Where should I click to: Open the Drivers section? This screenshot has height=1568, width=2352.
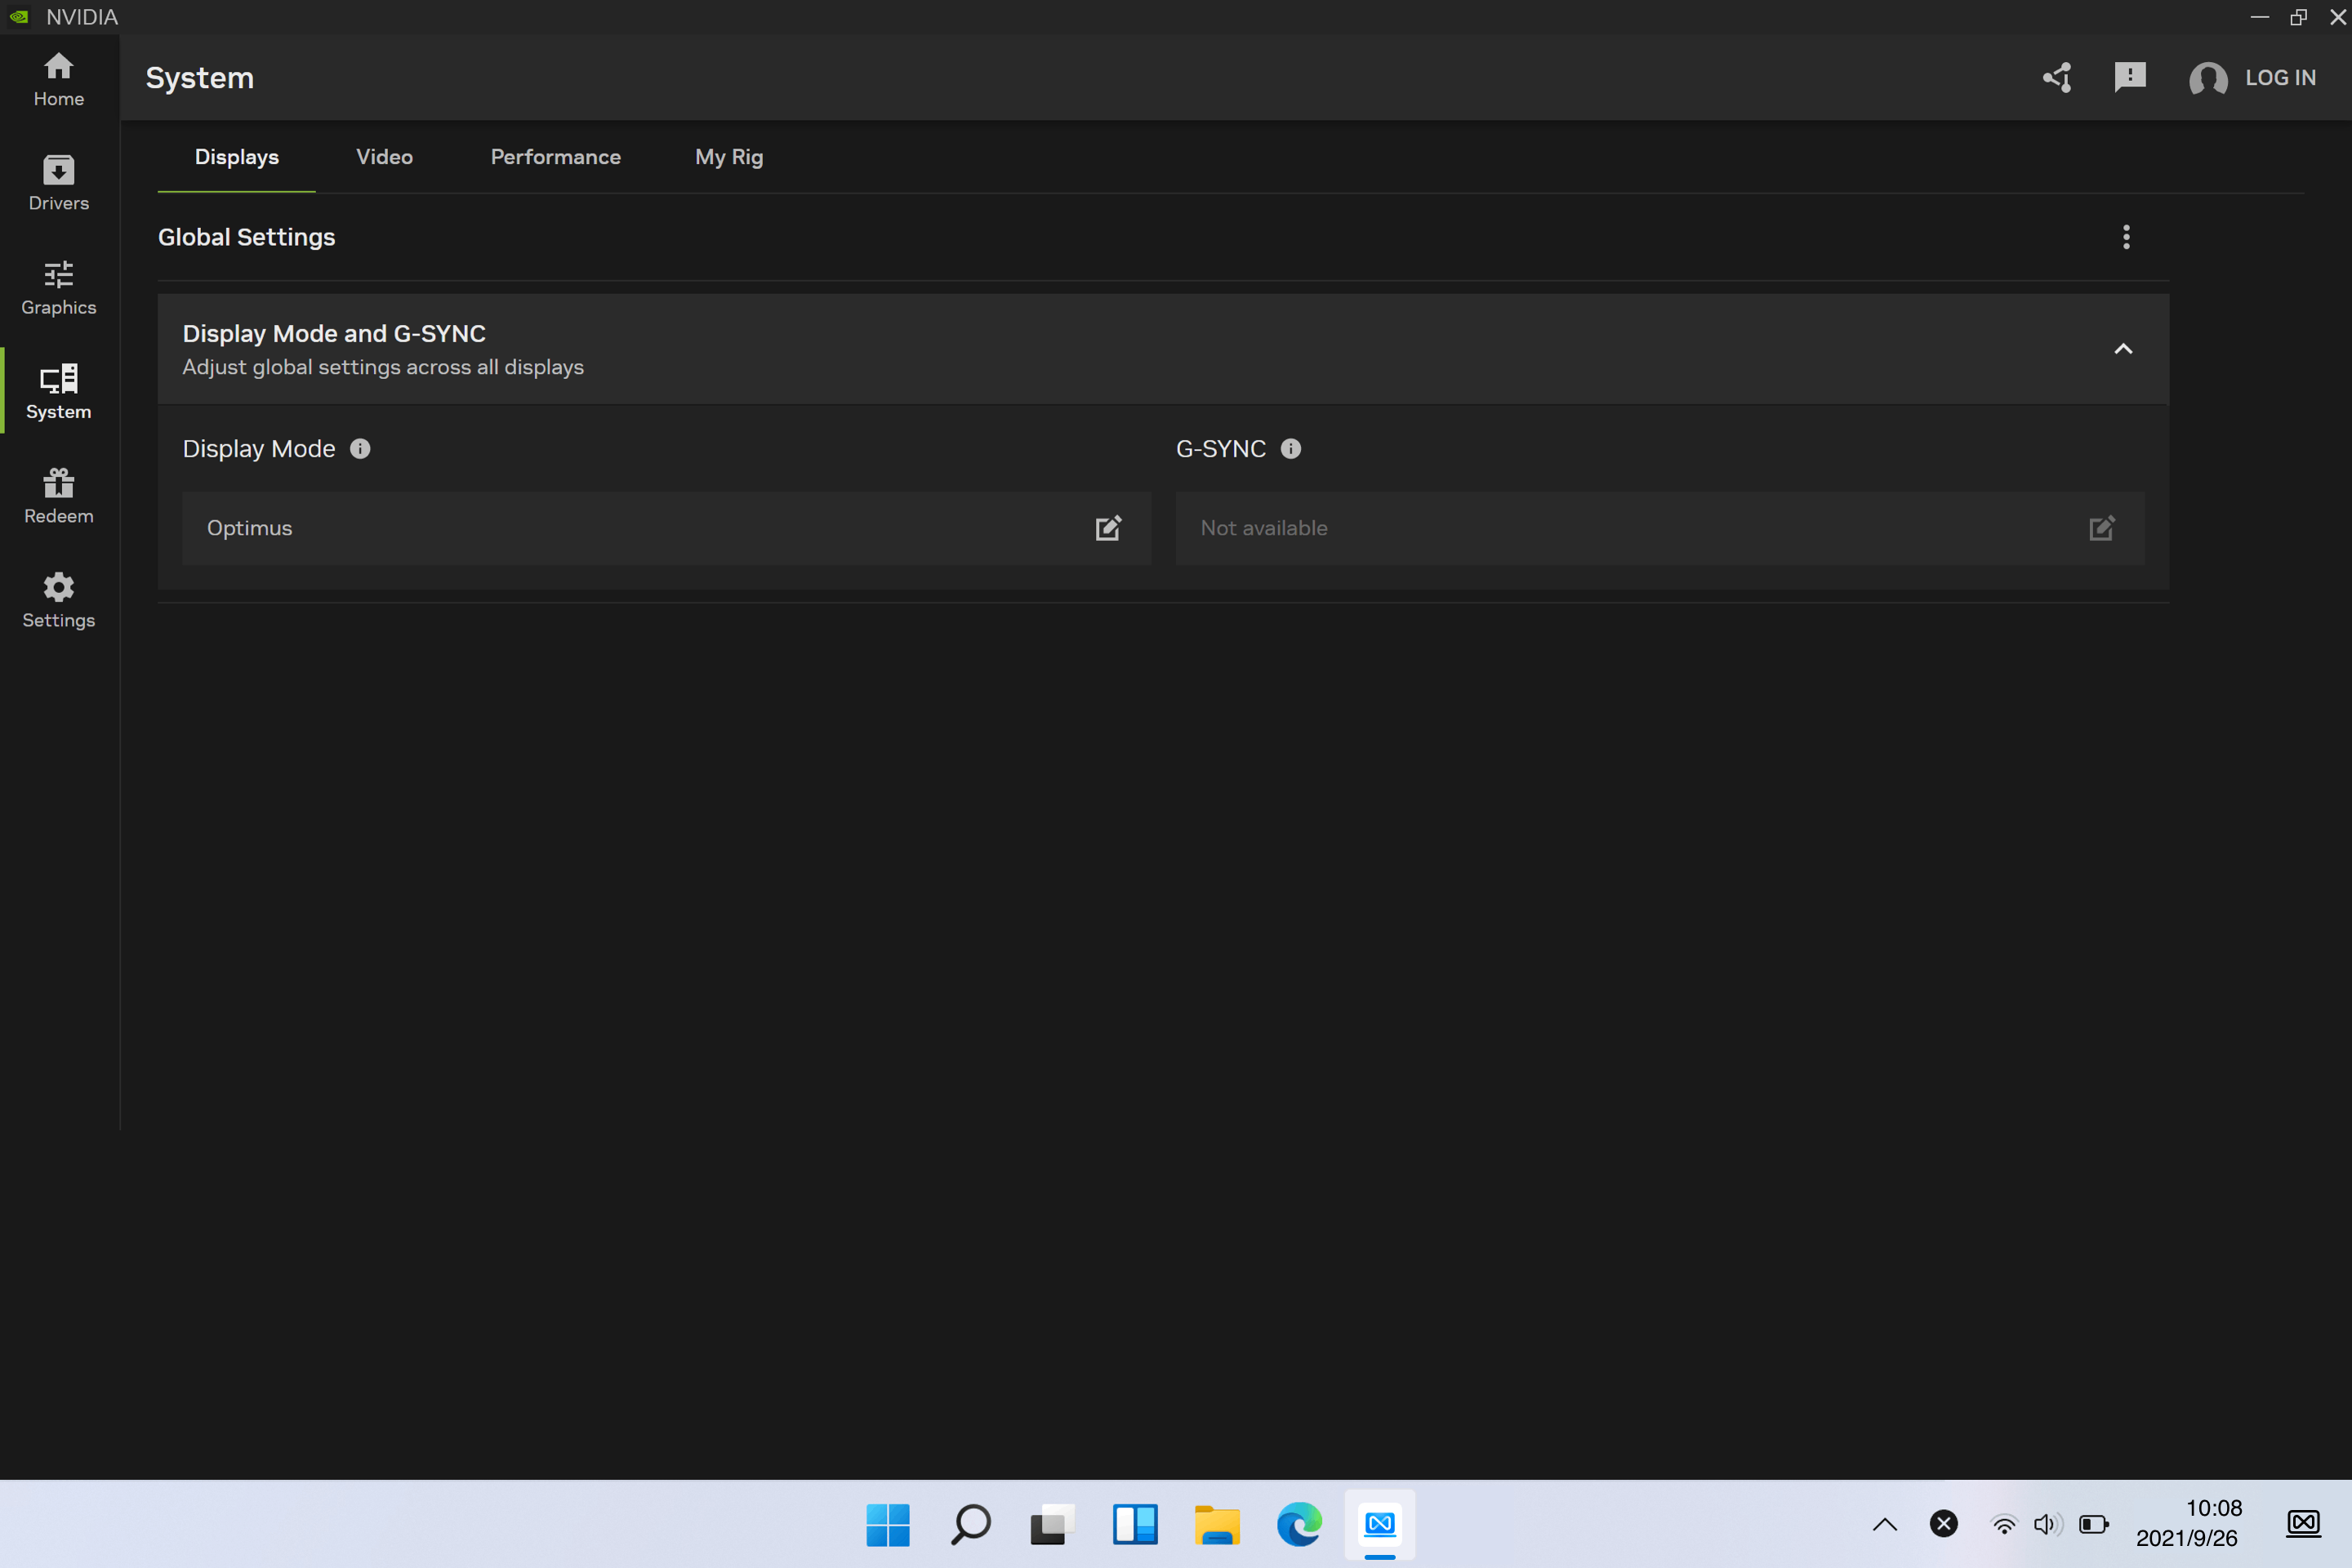(59, 183)
